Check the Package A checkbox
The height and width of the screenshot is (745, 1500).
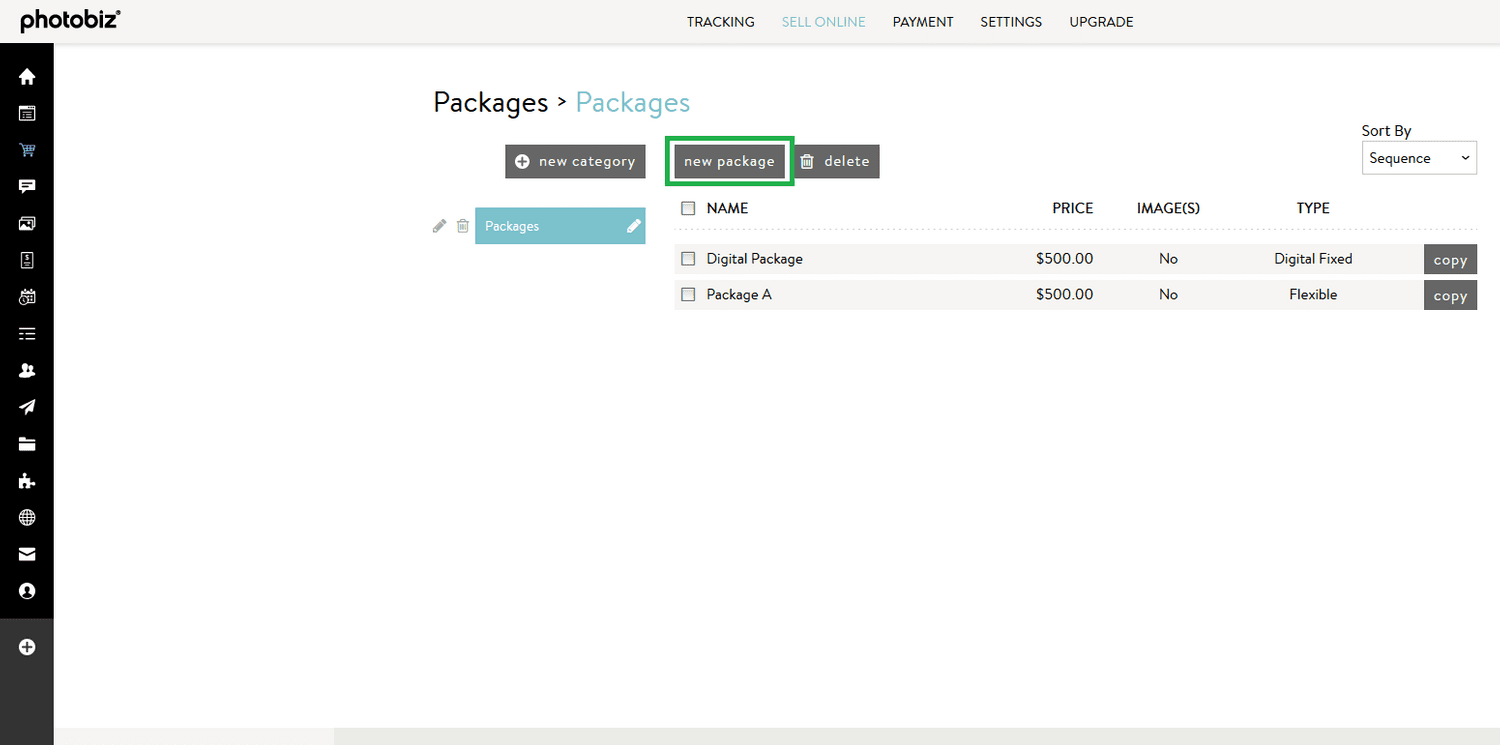pyautogui.click(x=687, y=294)
